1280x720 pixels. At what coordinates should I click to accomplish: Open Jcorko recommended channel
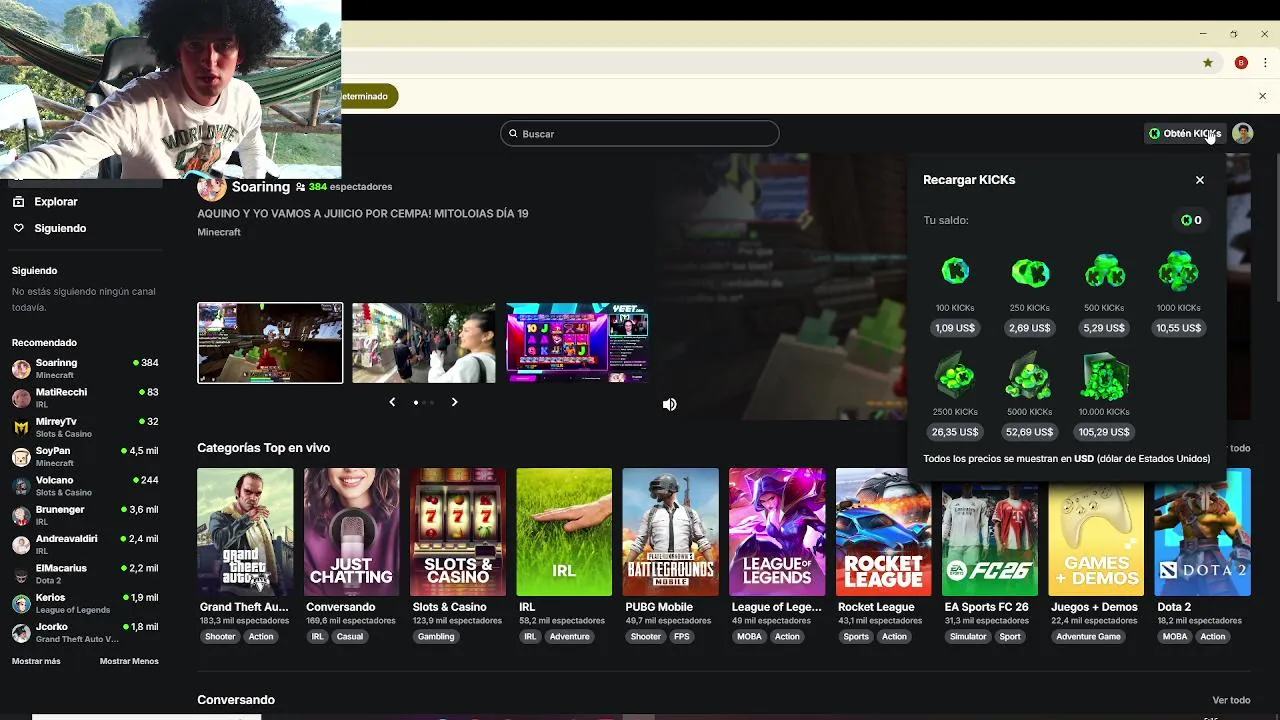tap(85, 632)
